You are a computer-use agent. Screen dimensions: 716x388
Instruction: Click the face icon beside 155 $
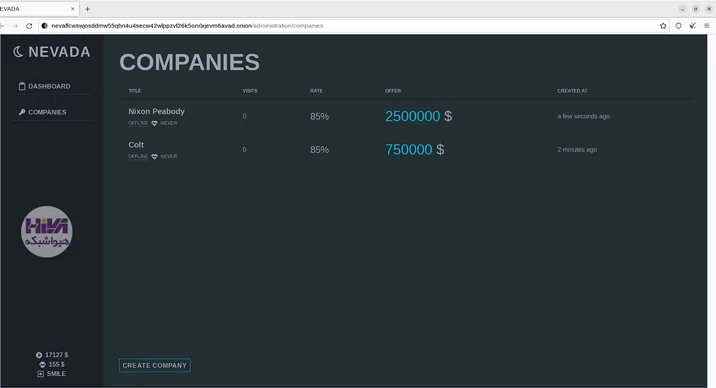(x=42, y=364)
